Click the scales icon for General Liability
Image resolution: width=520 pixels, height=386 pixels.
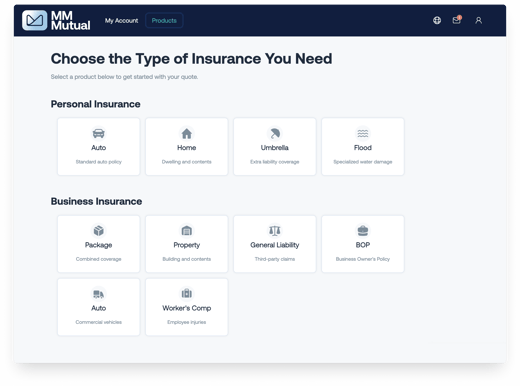coord(275,230)
